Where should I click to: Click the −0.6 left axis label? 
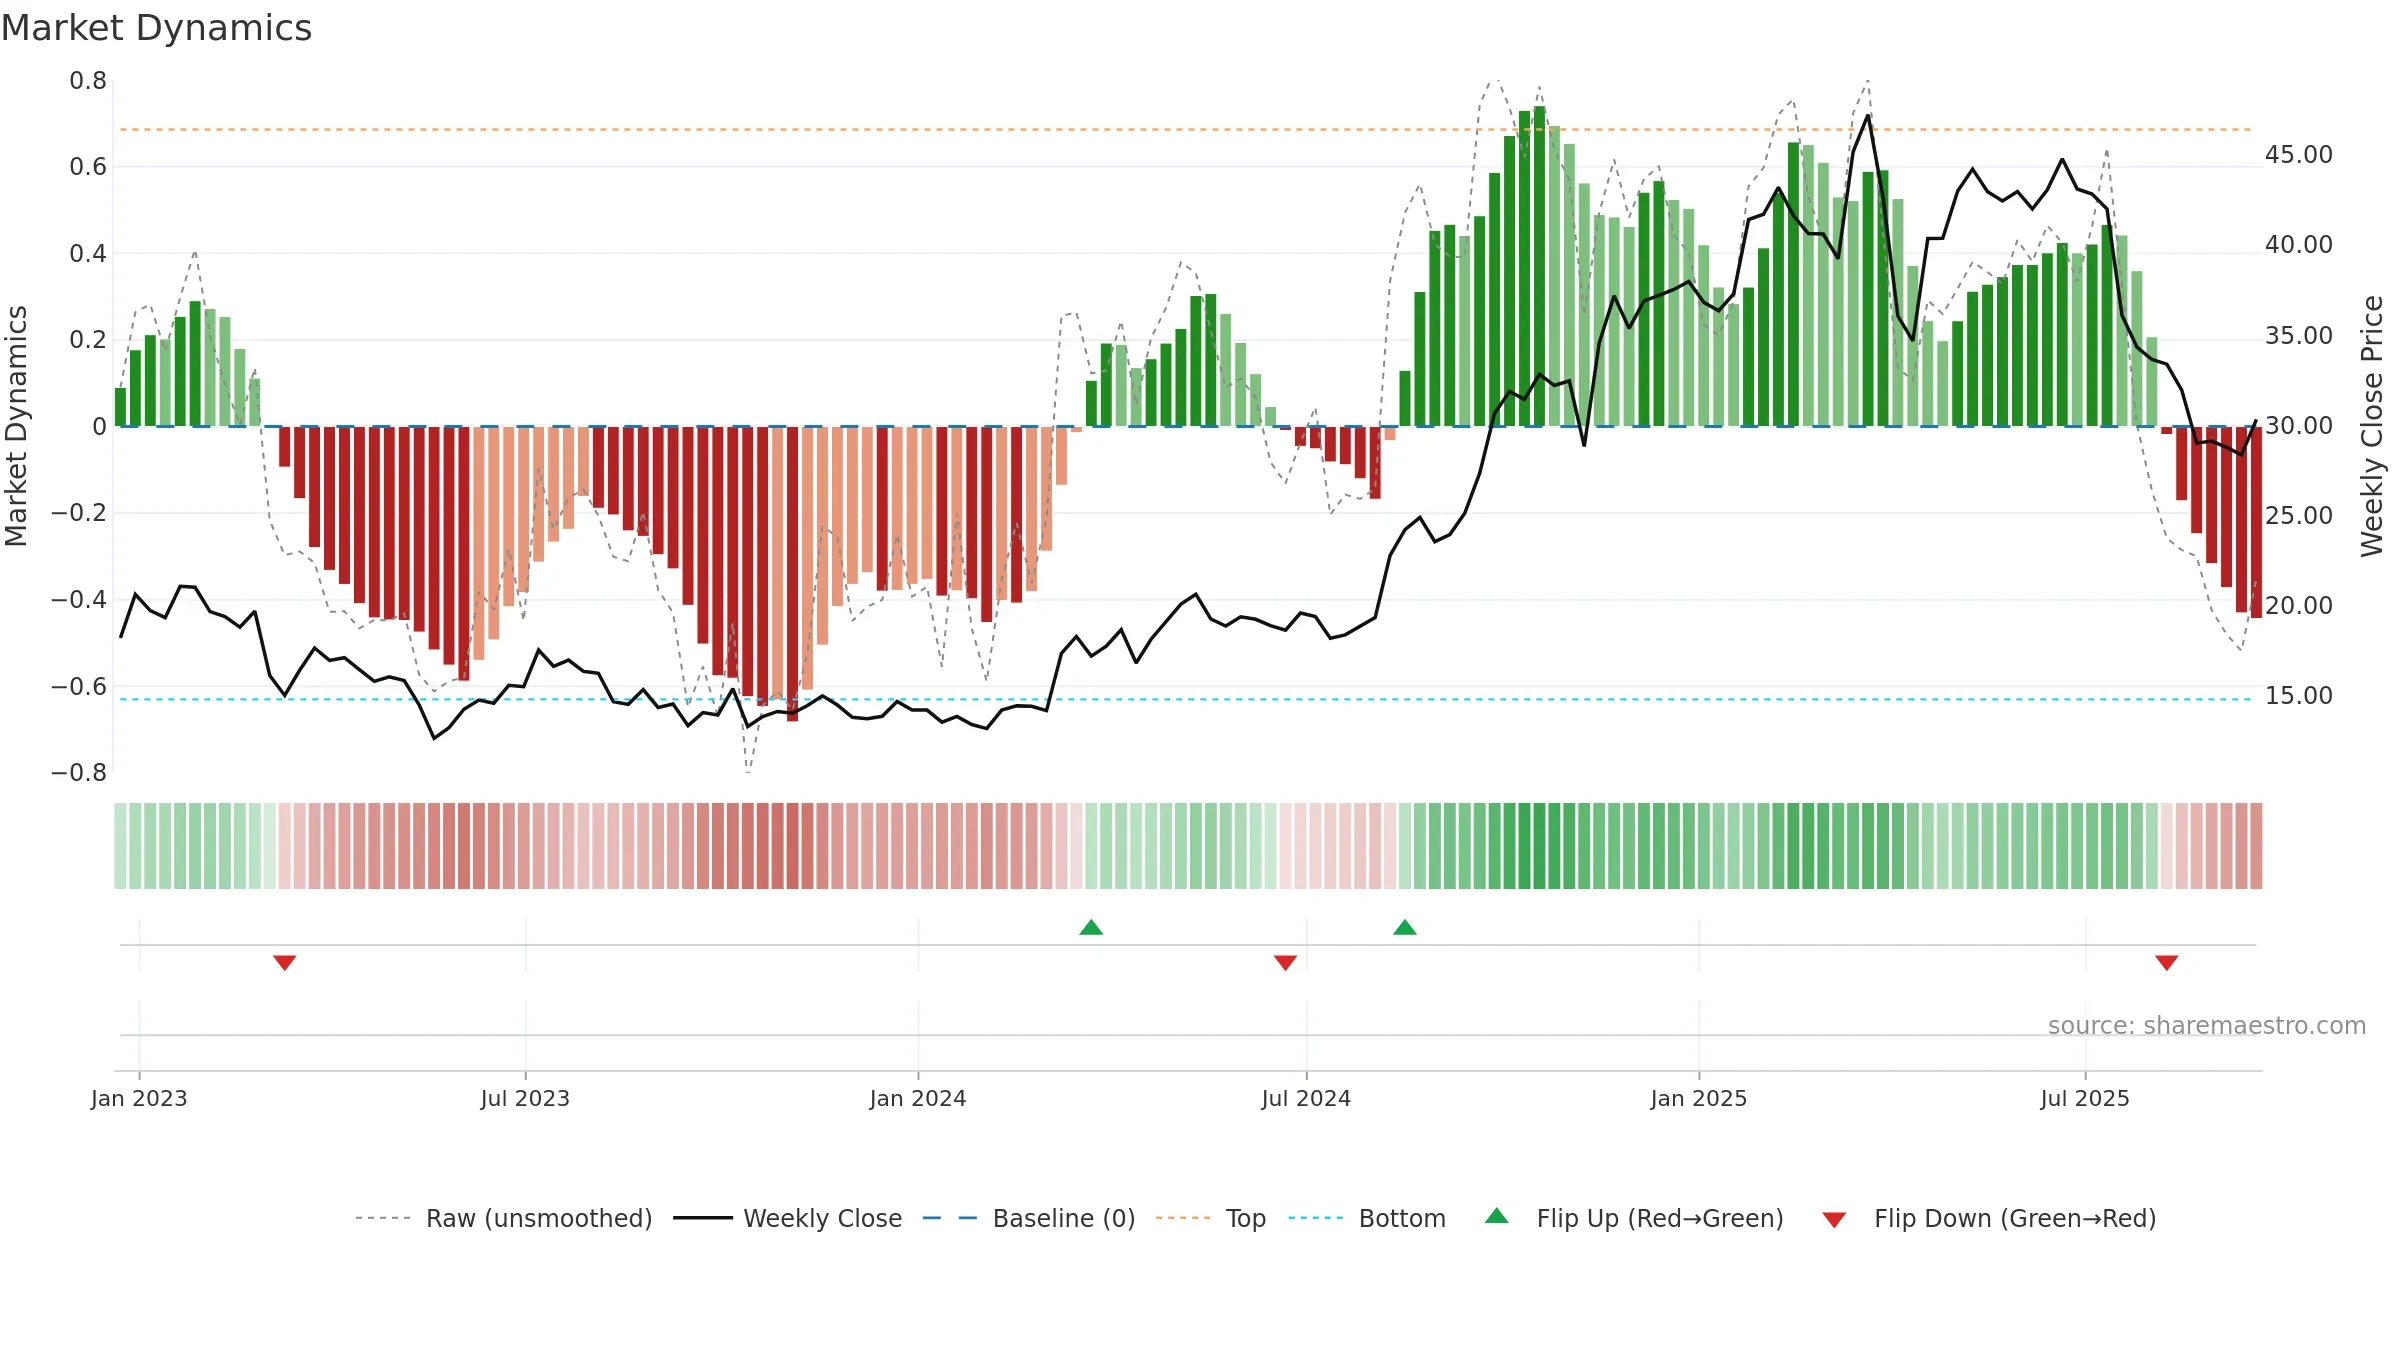(x=79, y=687)
